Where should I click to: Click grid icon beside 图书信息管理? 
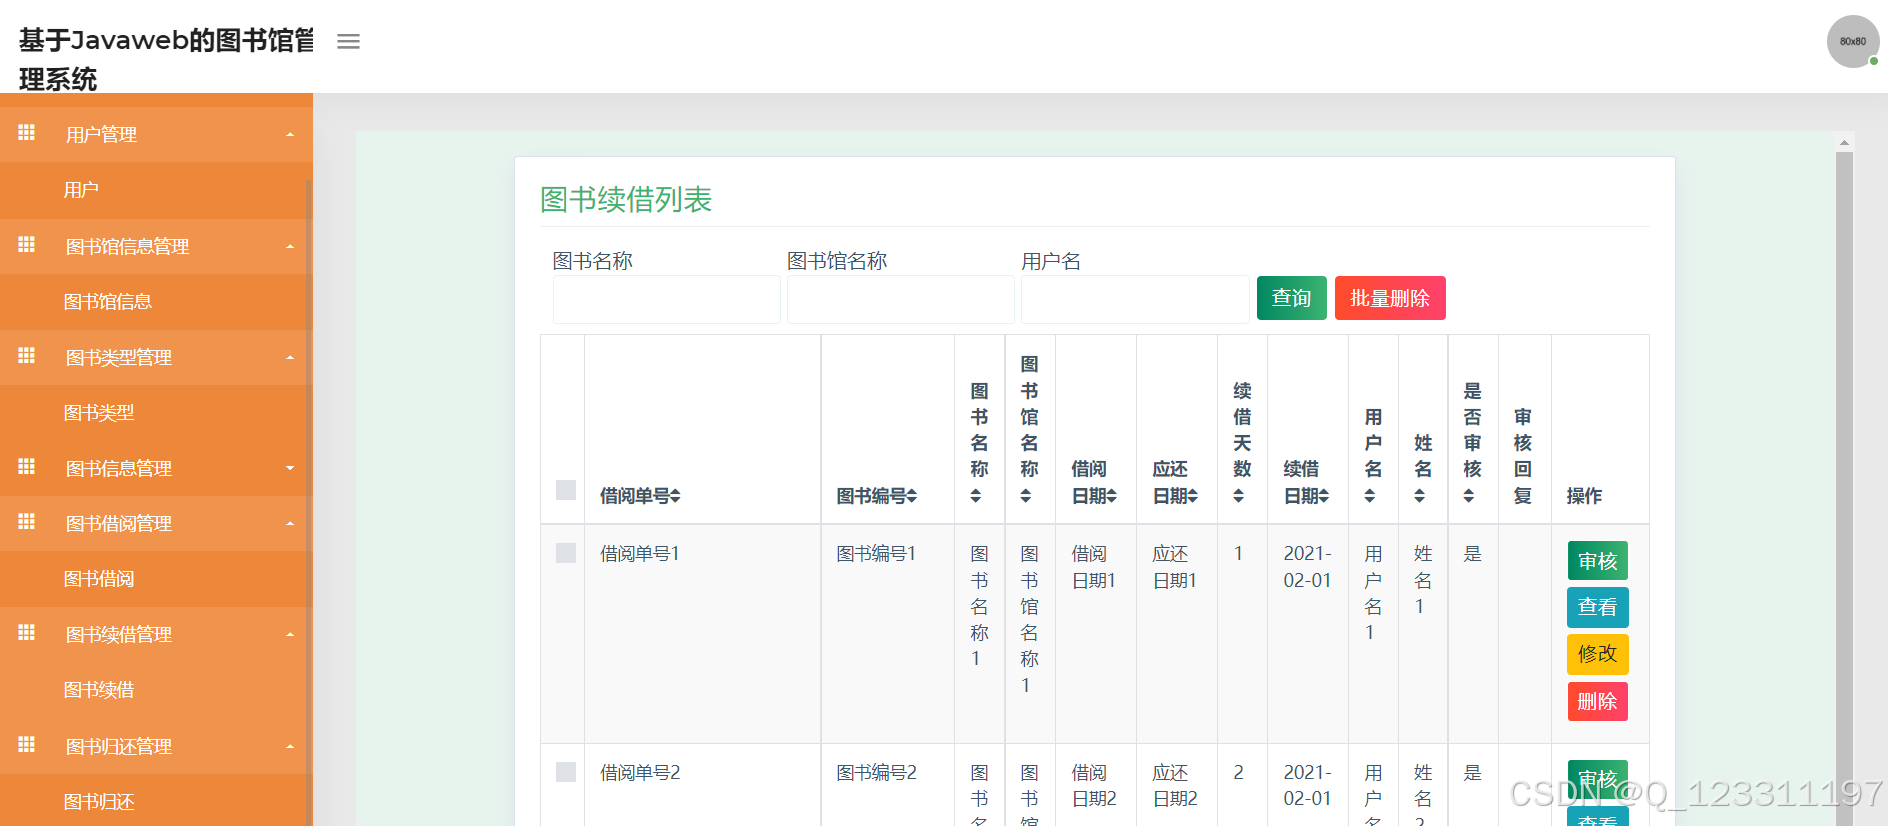click(x=27, y=467)
